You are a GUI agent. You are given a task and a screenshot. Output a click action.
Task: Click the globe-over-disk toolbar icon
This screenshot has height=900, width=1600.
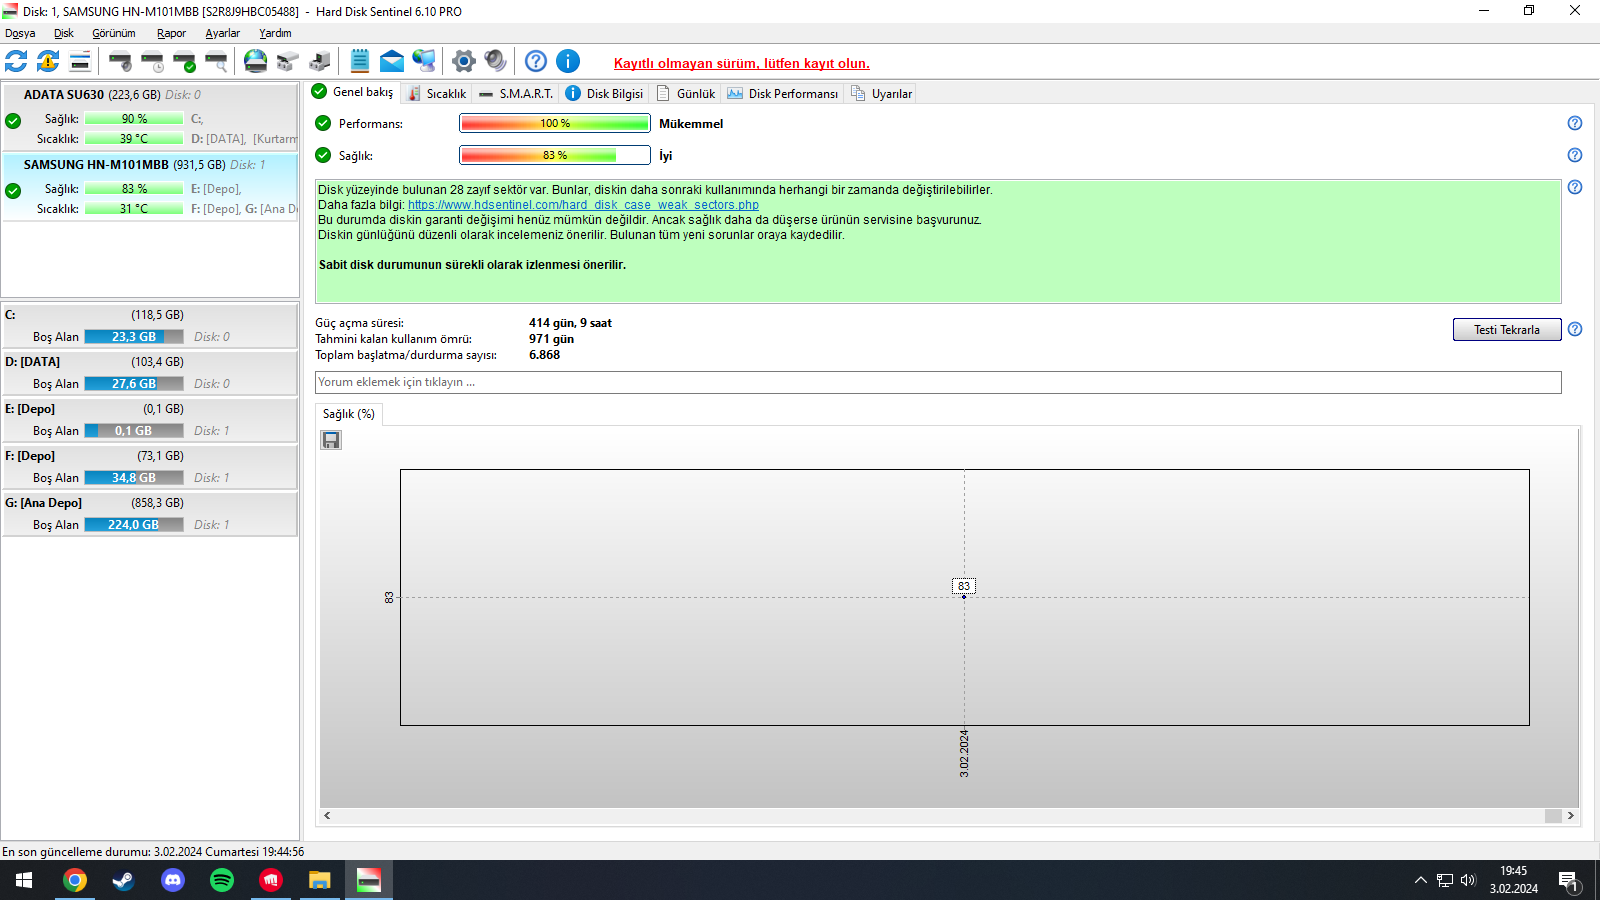(x=256, y=61)
